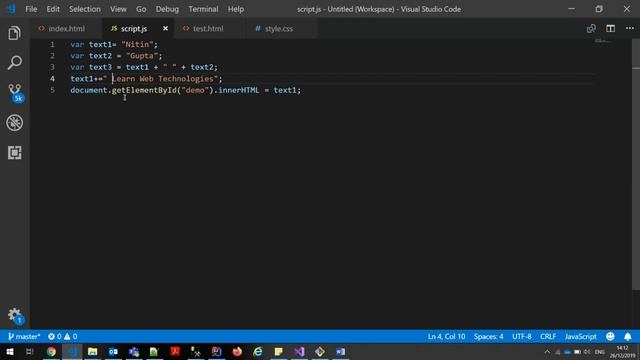This screenshot has height=360, width=640.
Task: Open Task View on the taskbar
Action: (29, 351)
